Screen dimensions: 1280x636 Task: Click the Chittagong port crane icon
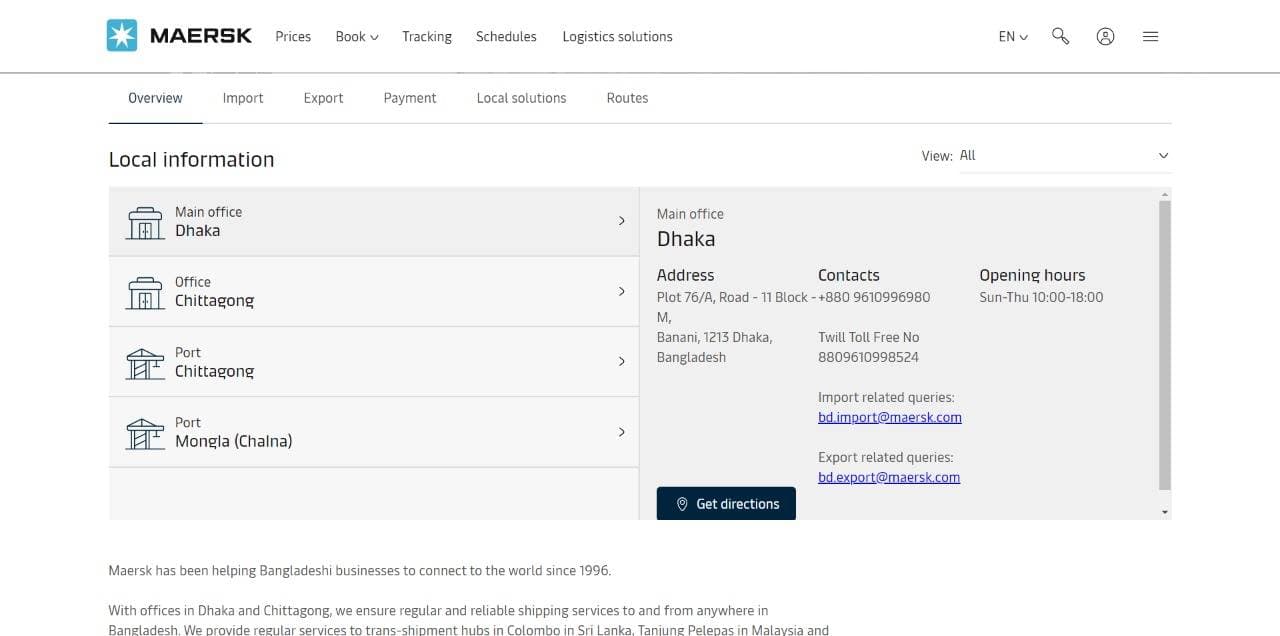145,363
